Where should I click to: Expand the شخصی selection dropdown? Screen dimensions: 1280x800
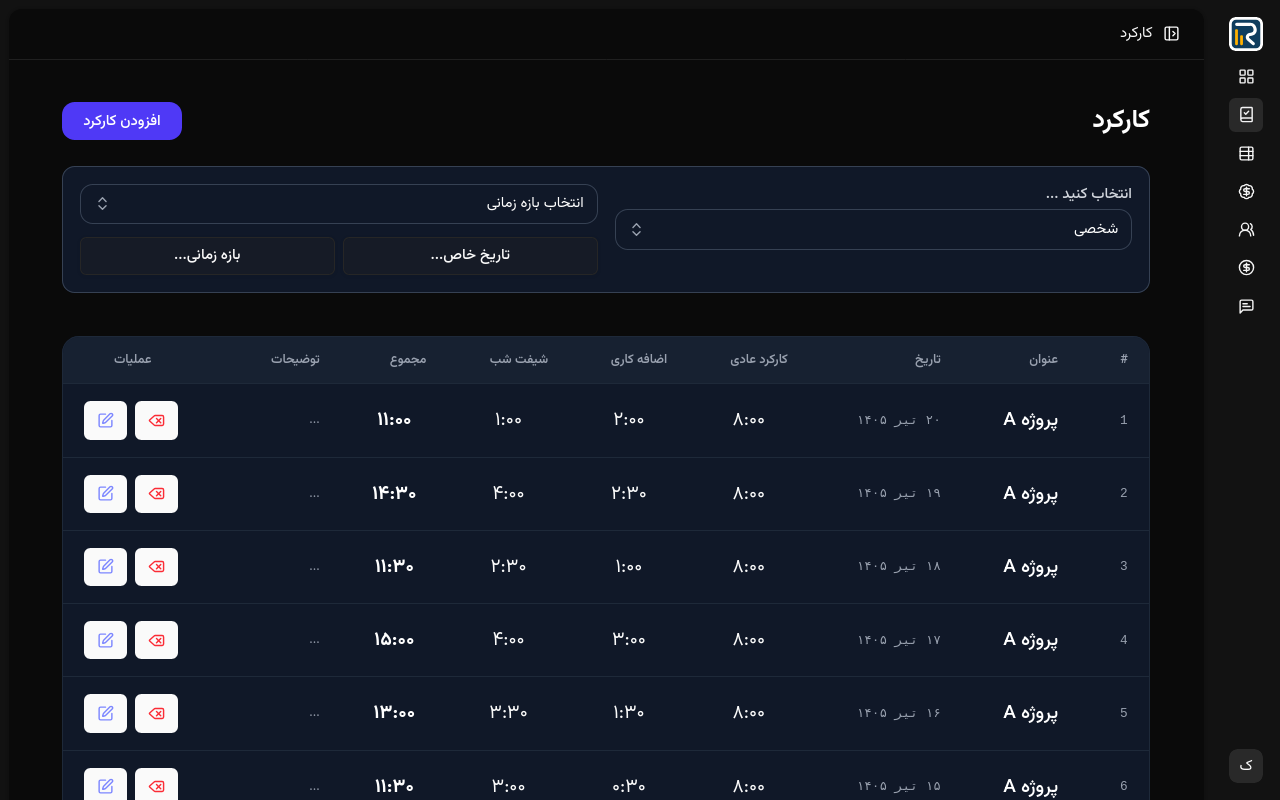873,229
